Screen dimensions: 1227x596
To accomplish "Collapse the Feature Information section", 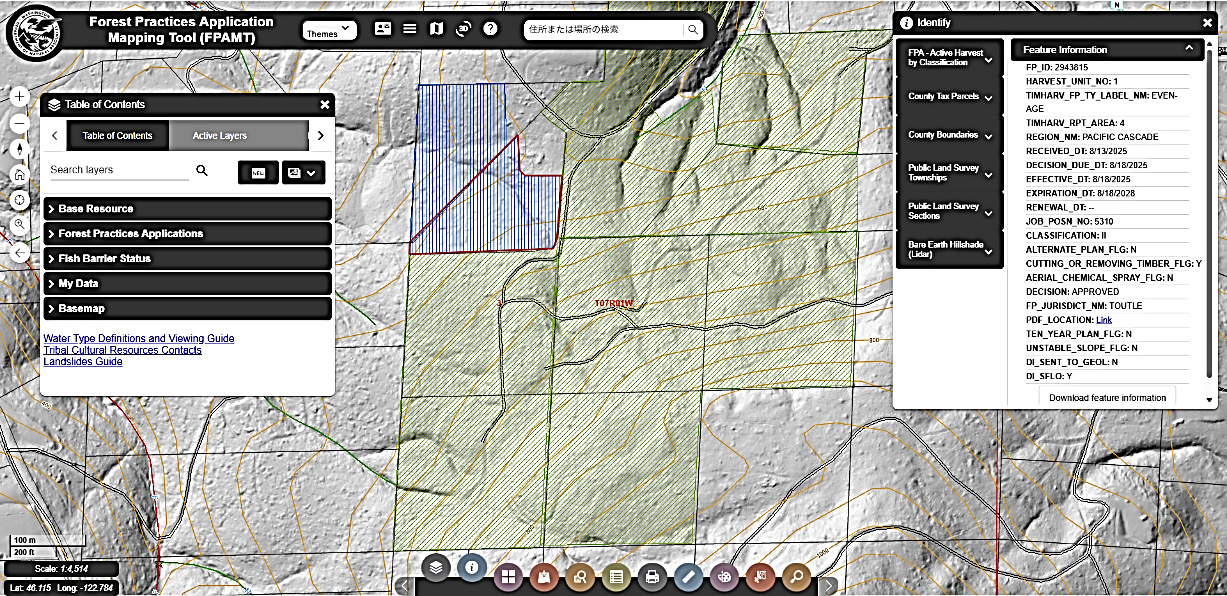I will (x=1108, y=49).
